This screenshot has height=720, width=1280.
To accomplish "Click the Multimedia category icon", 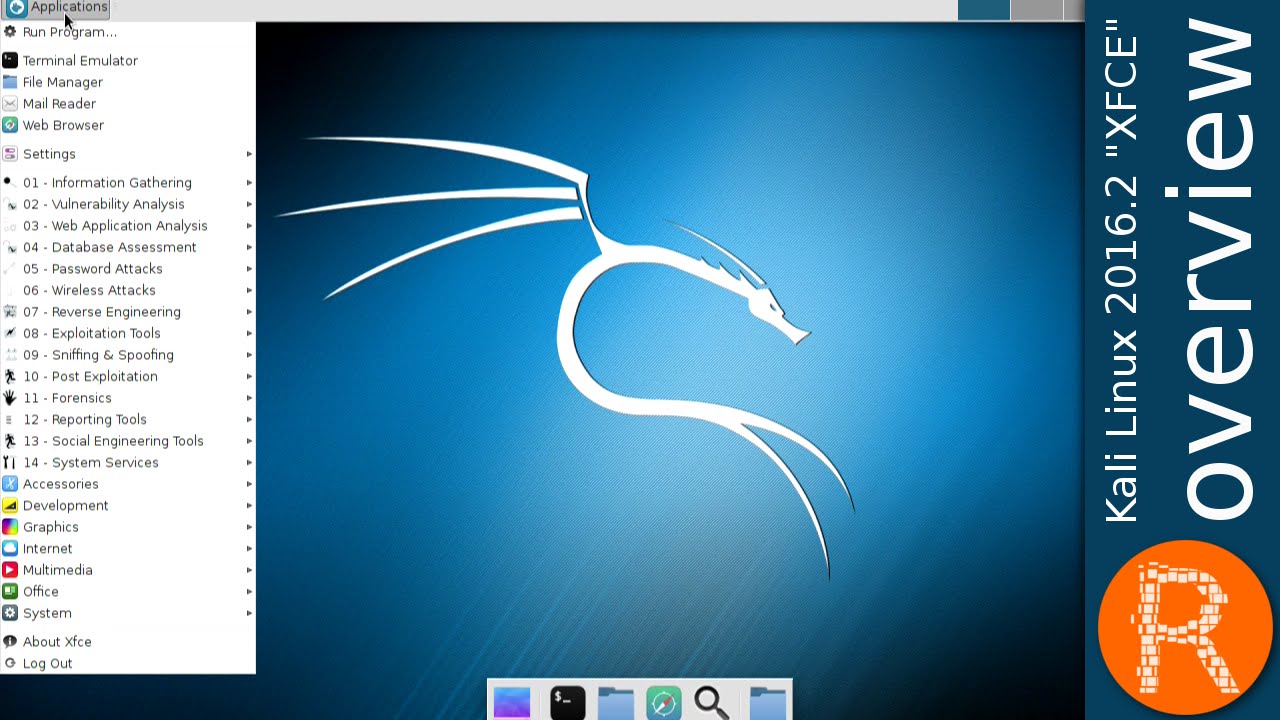I will 10,569.
